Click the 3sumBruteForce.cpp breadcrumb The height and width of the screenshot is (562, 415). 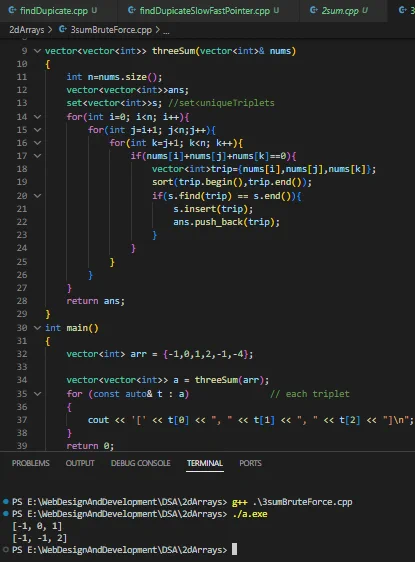point(111,30)
